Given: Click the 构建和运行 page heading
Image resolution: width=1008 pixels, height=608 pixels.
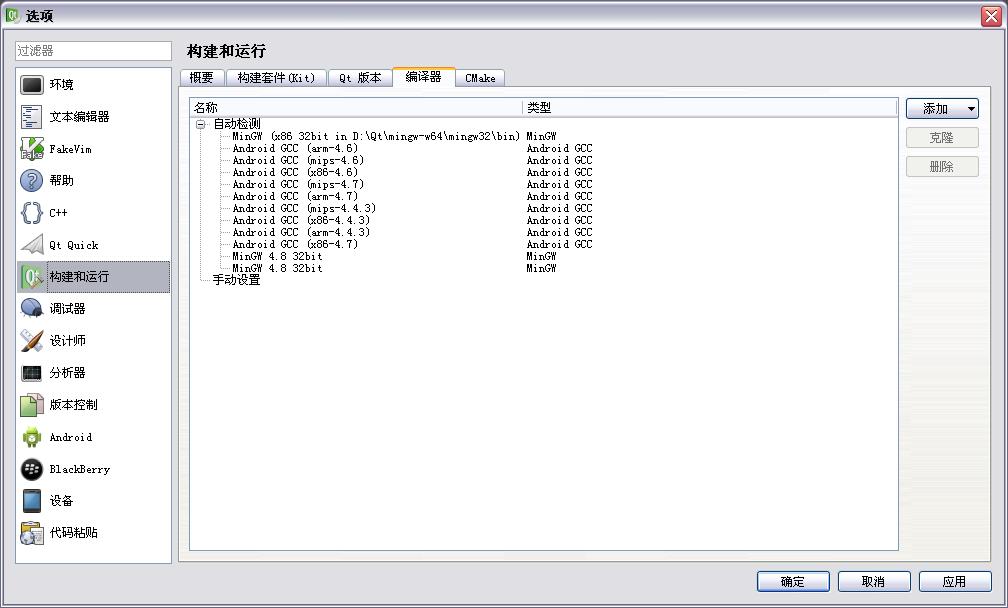Looking at the screenshot, I should click(226, 51).
